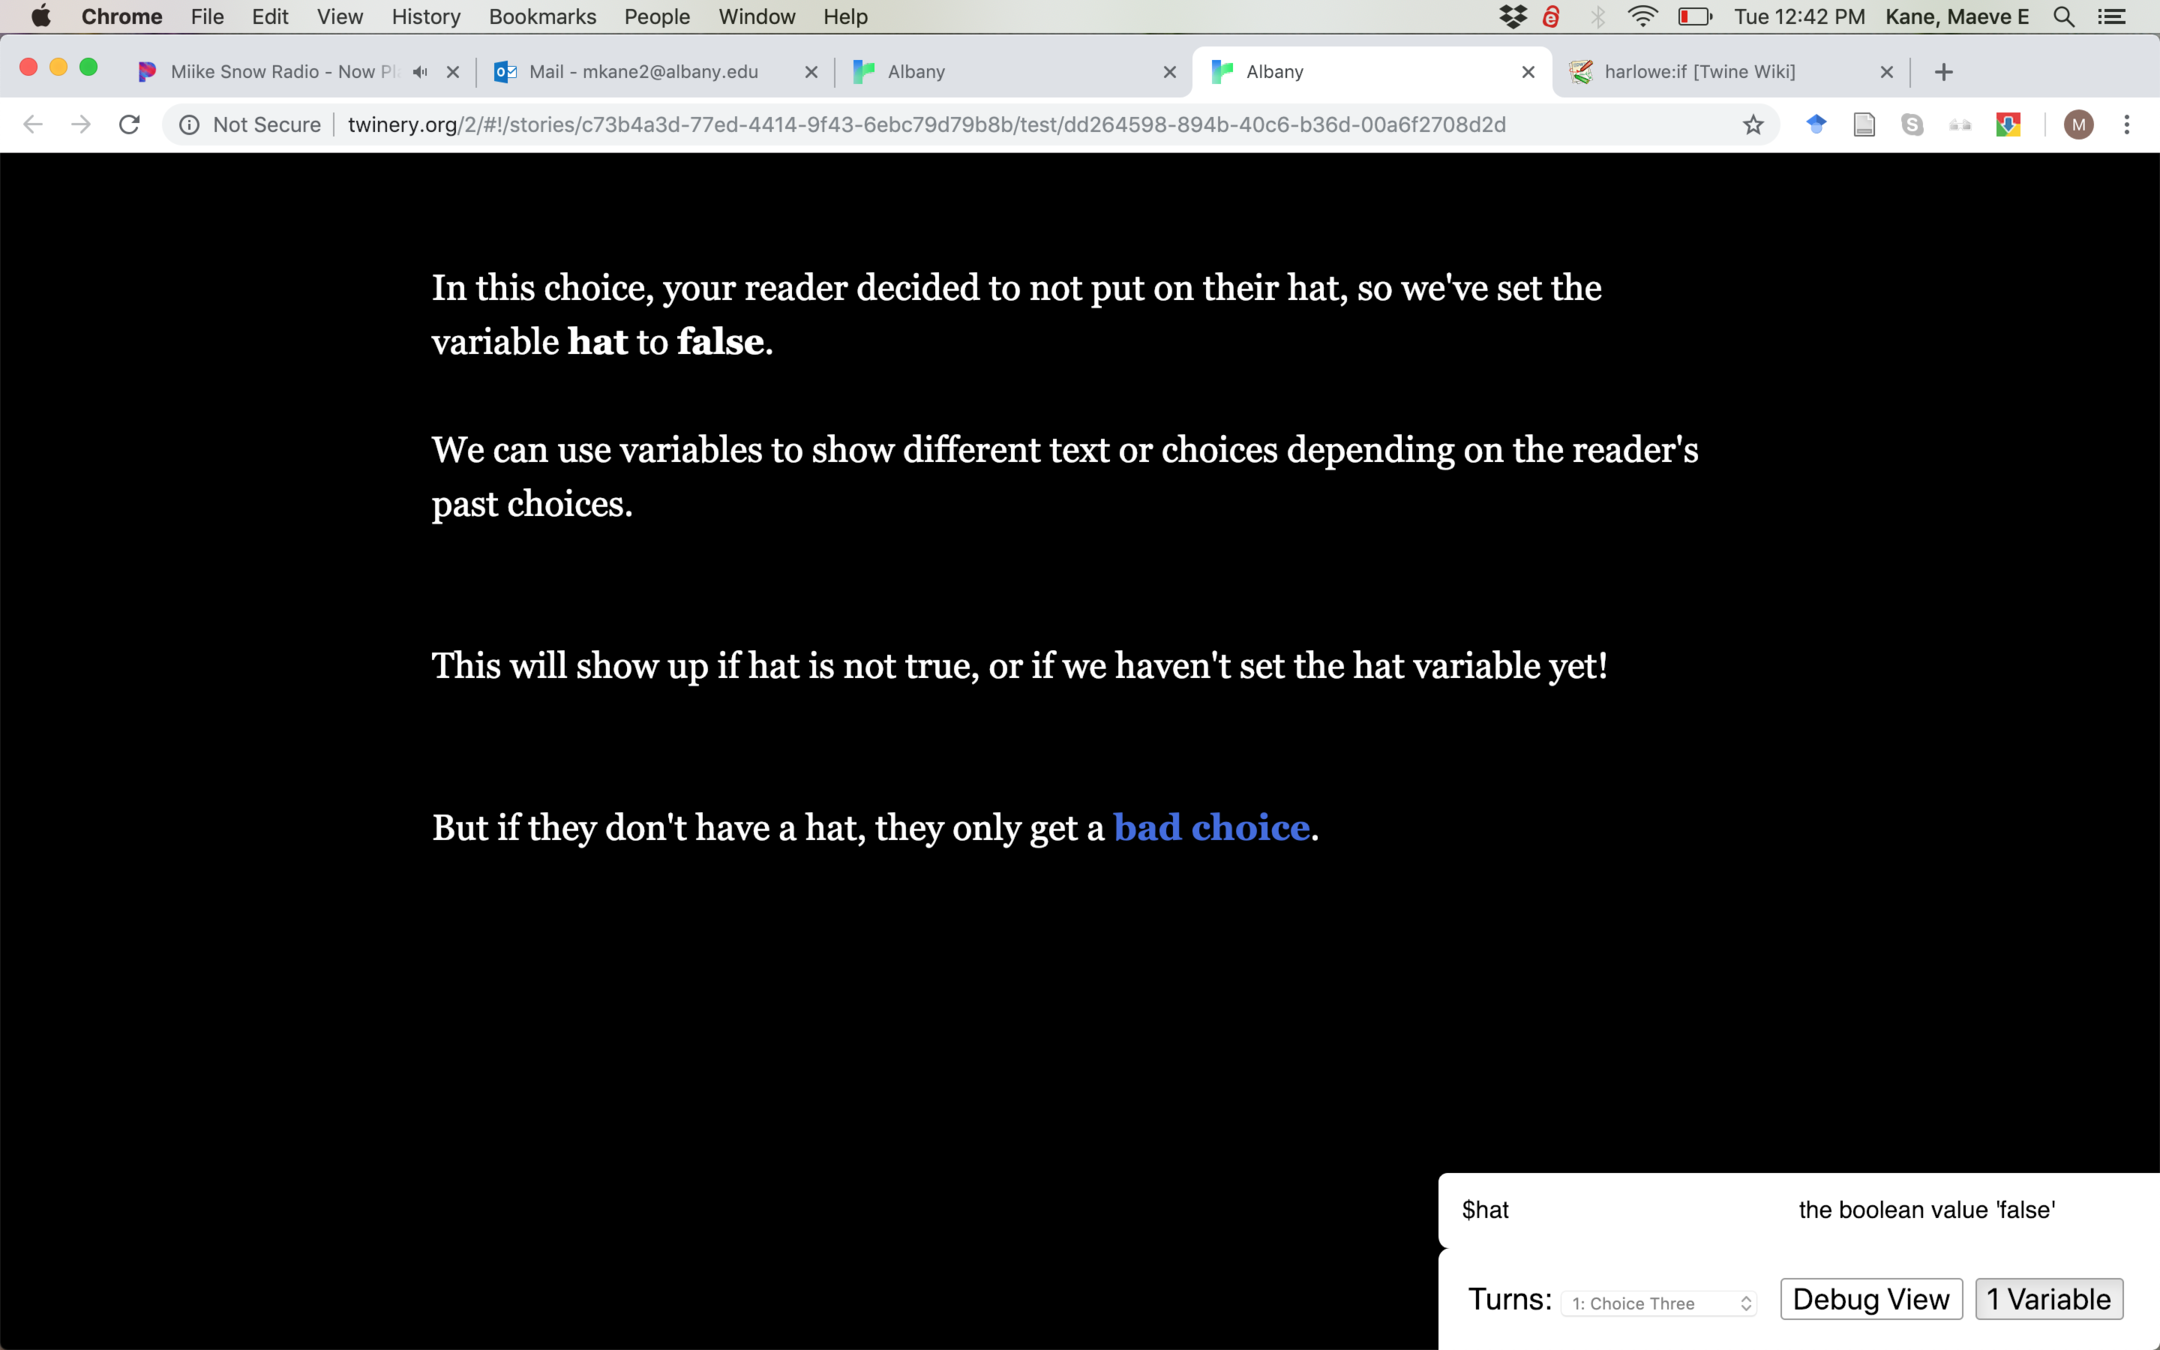Click the site info Not Secure icon

[x=189, y=125]
